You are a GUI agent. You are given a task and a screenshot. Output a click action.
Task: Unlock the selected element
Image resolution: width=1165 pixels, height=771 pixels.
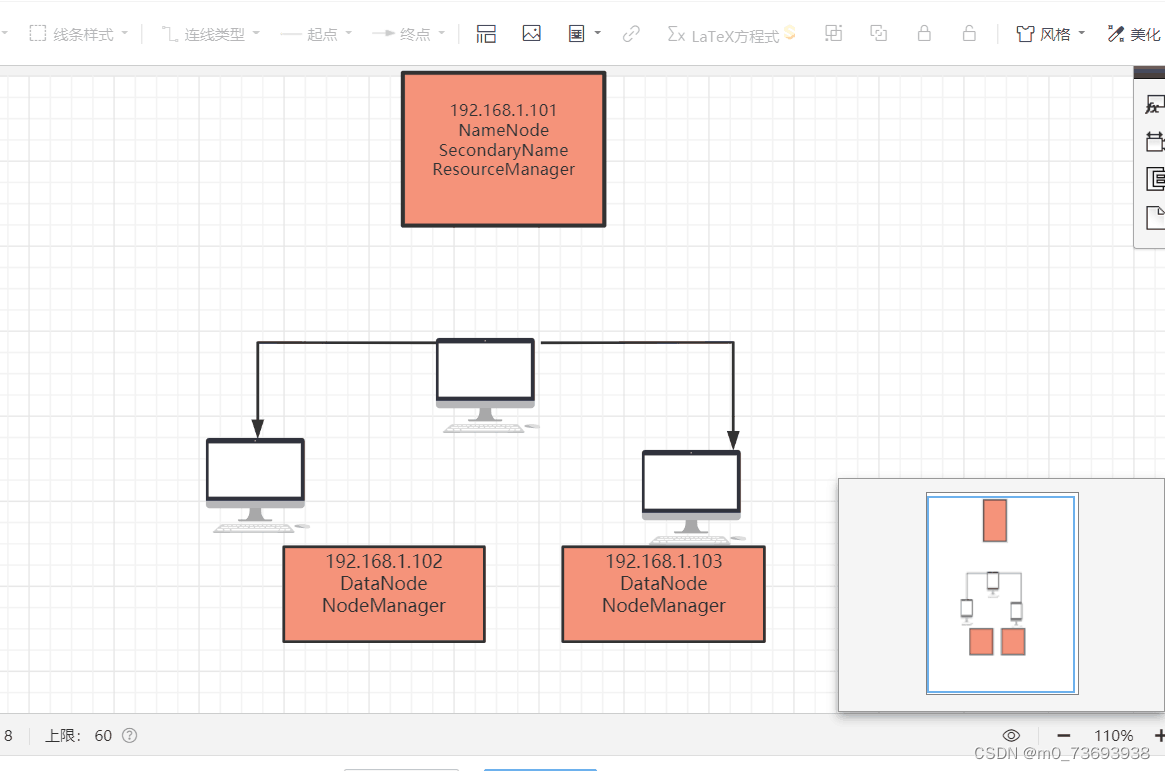[x=969, y=33]
